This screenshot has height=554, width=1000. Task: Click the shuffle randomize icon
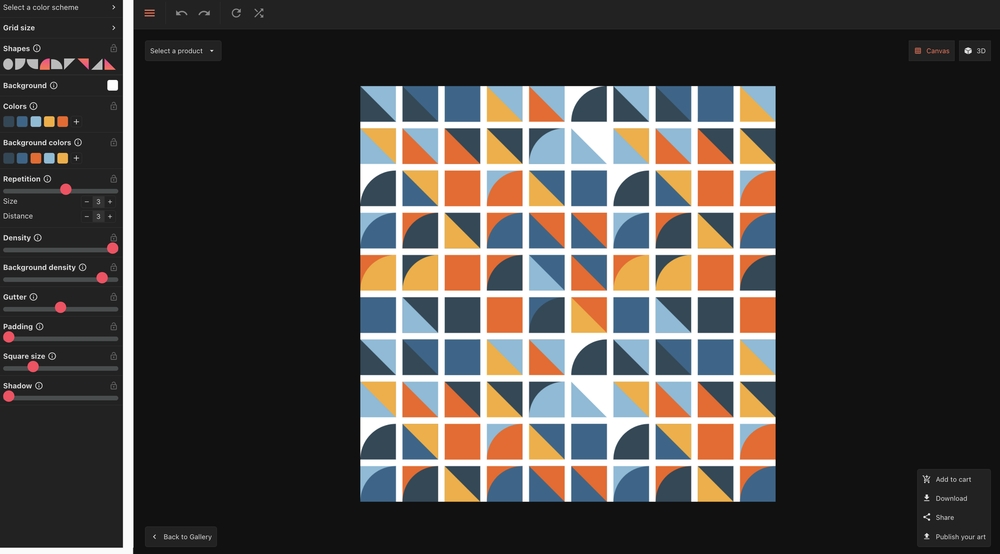pyautogui.click(x=259, y=13)
